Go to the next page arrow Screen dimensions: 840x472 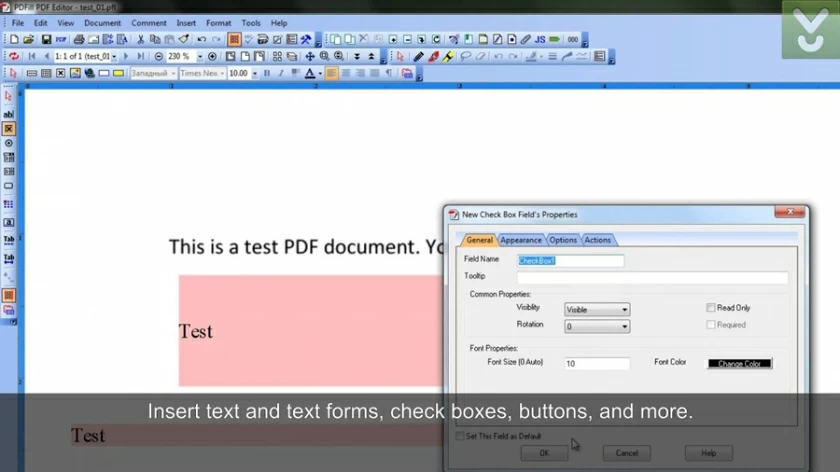click(126, 56)
